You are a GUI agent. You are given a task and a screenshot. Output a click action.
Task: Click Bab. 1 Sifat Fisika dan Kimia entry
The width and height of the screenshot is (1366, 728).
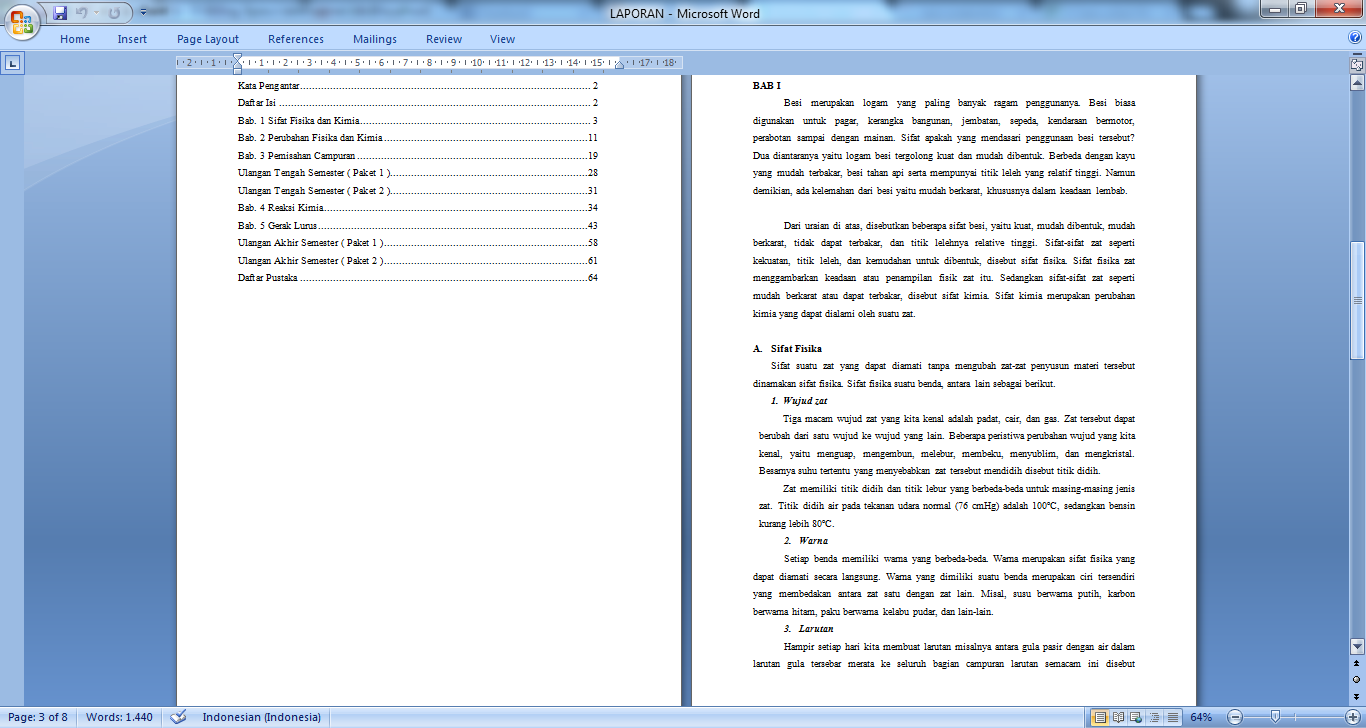click(x=418, y=120)
